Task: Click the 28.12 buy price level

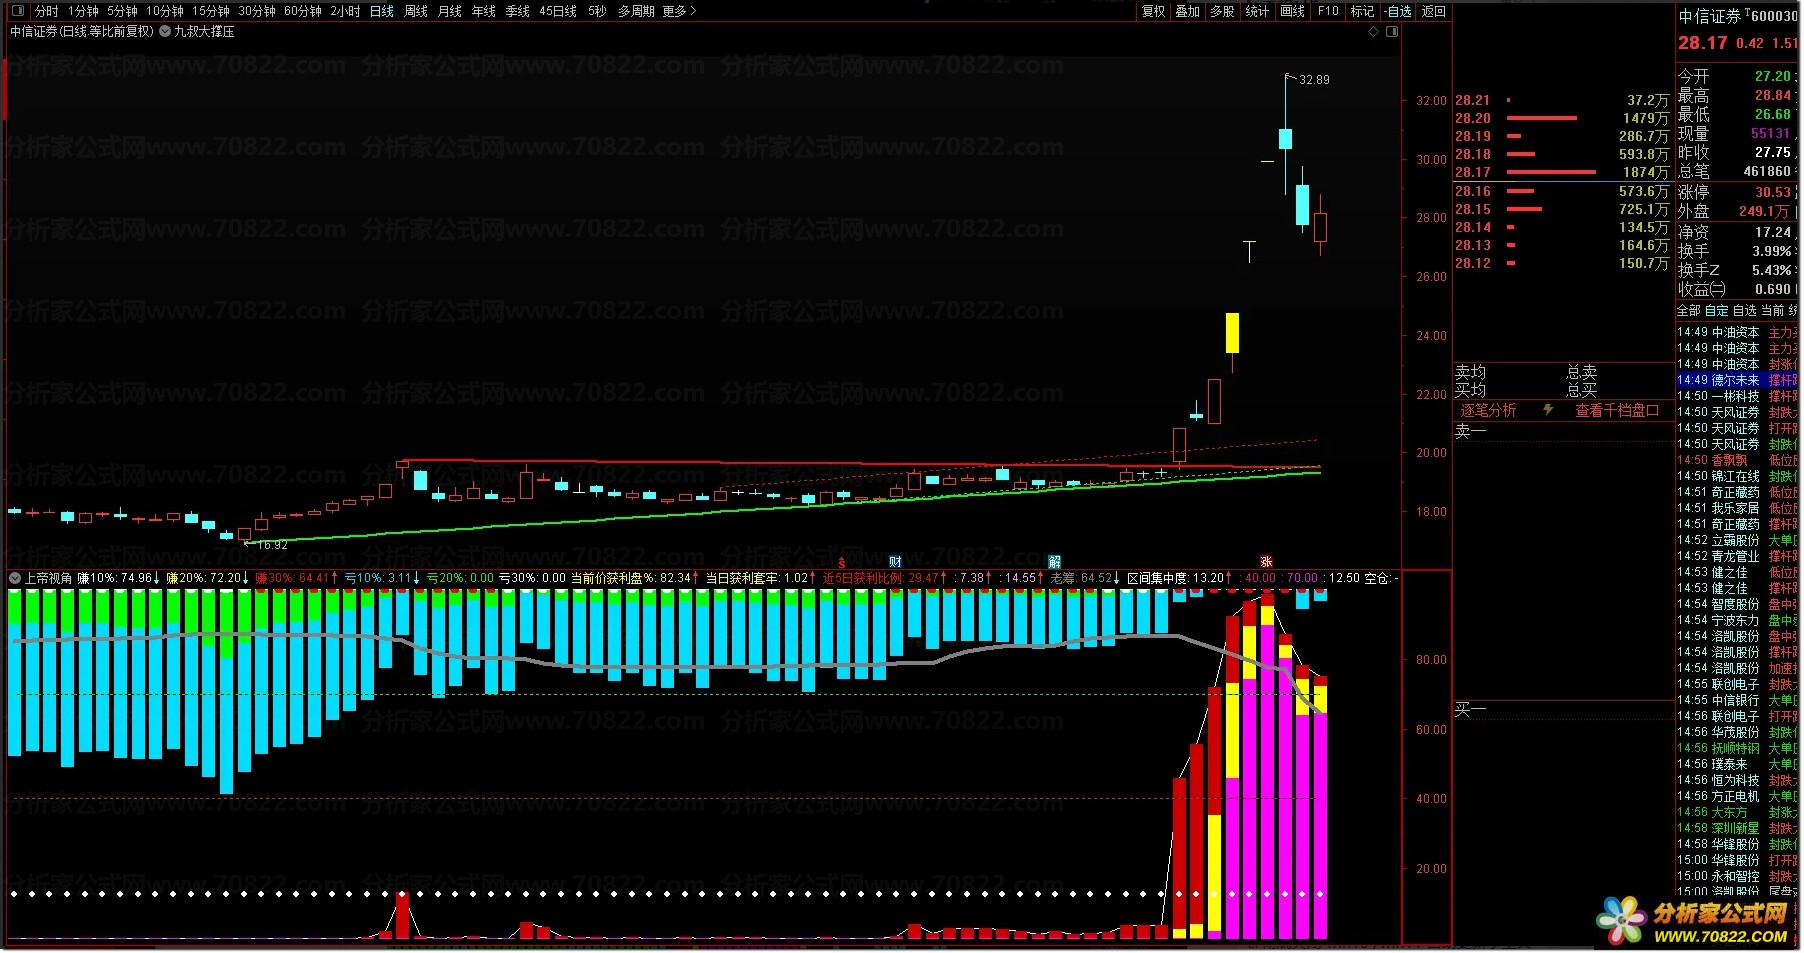Action: [x=1472, y=263]
